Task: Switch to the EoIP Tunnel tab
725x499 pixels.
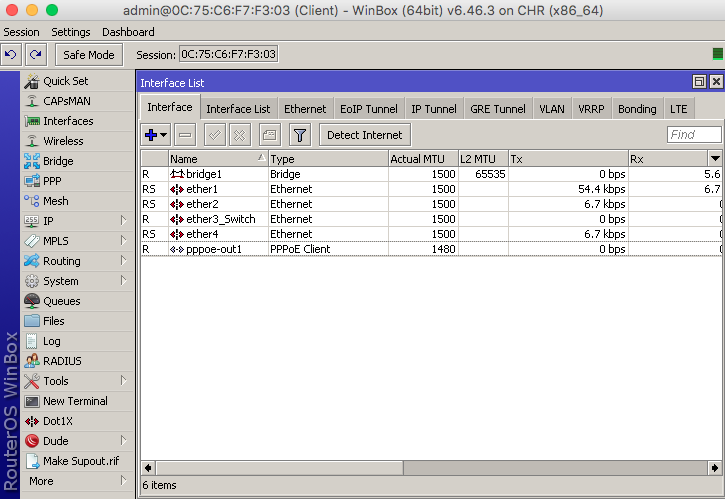Action: click(x=369, y=109)
